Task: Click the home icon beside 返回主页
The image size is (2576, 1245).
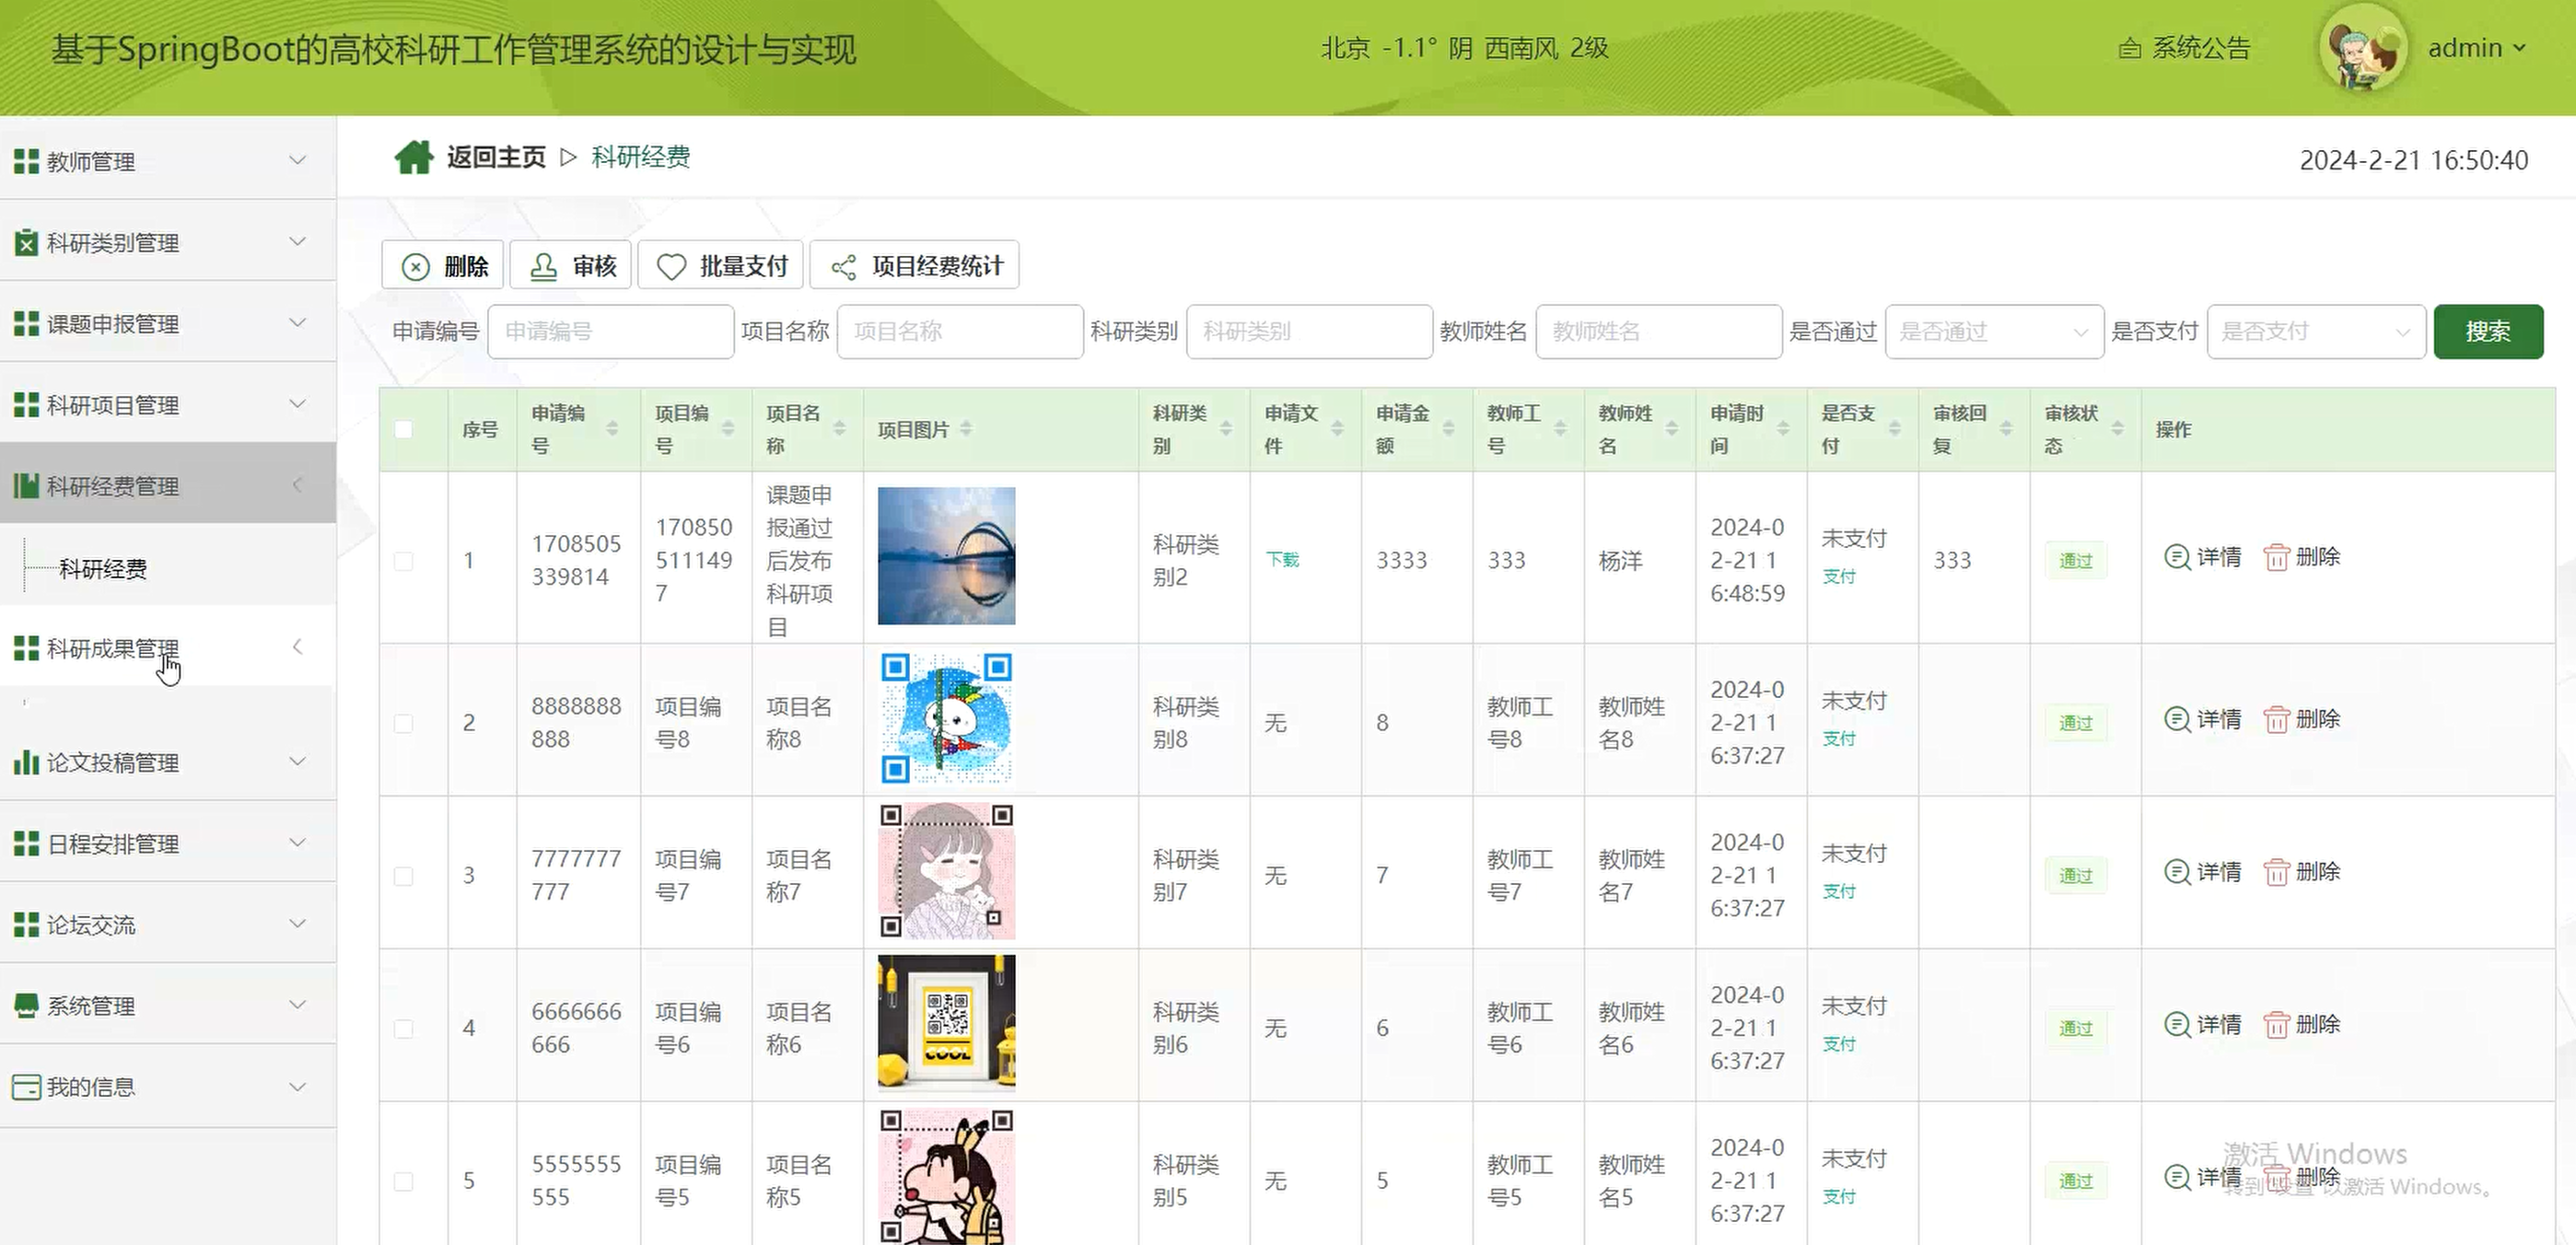Action: pos(413,157)
